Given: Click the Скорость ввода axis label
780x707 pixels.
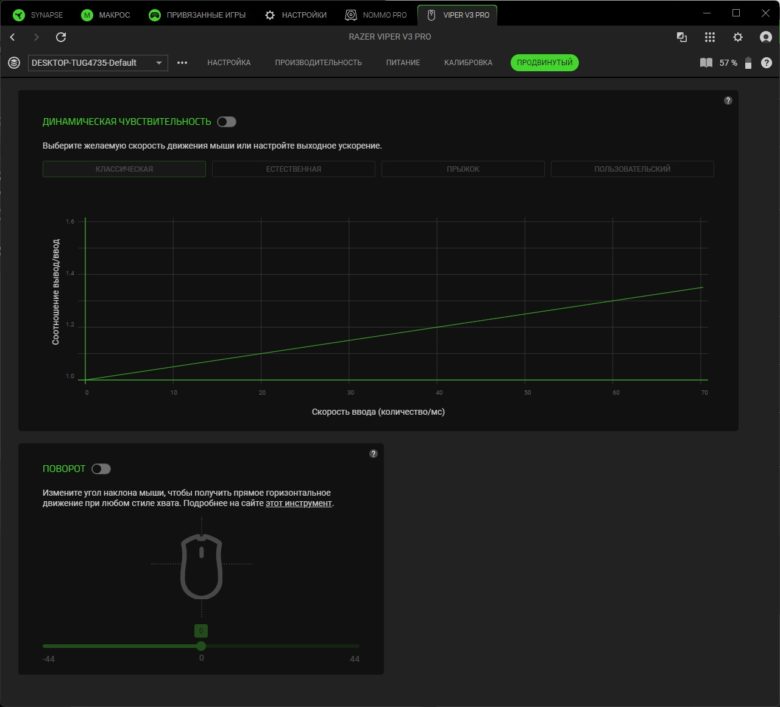Looking at the screenshot, I should point(378,411).
